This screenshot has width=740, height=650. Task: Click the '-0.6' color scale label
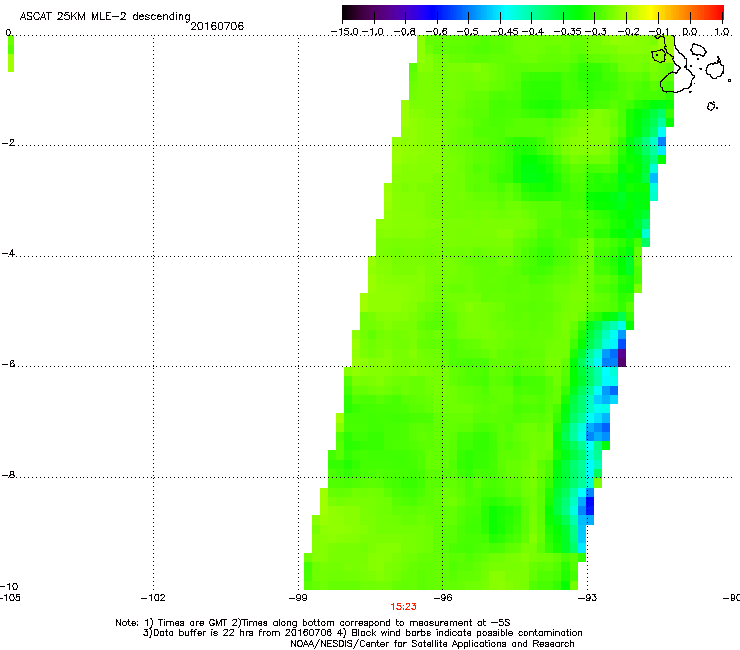437,32
